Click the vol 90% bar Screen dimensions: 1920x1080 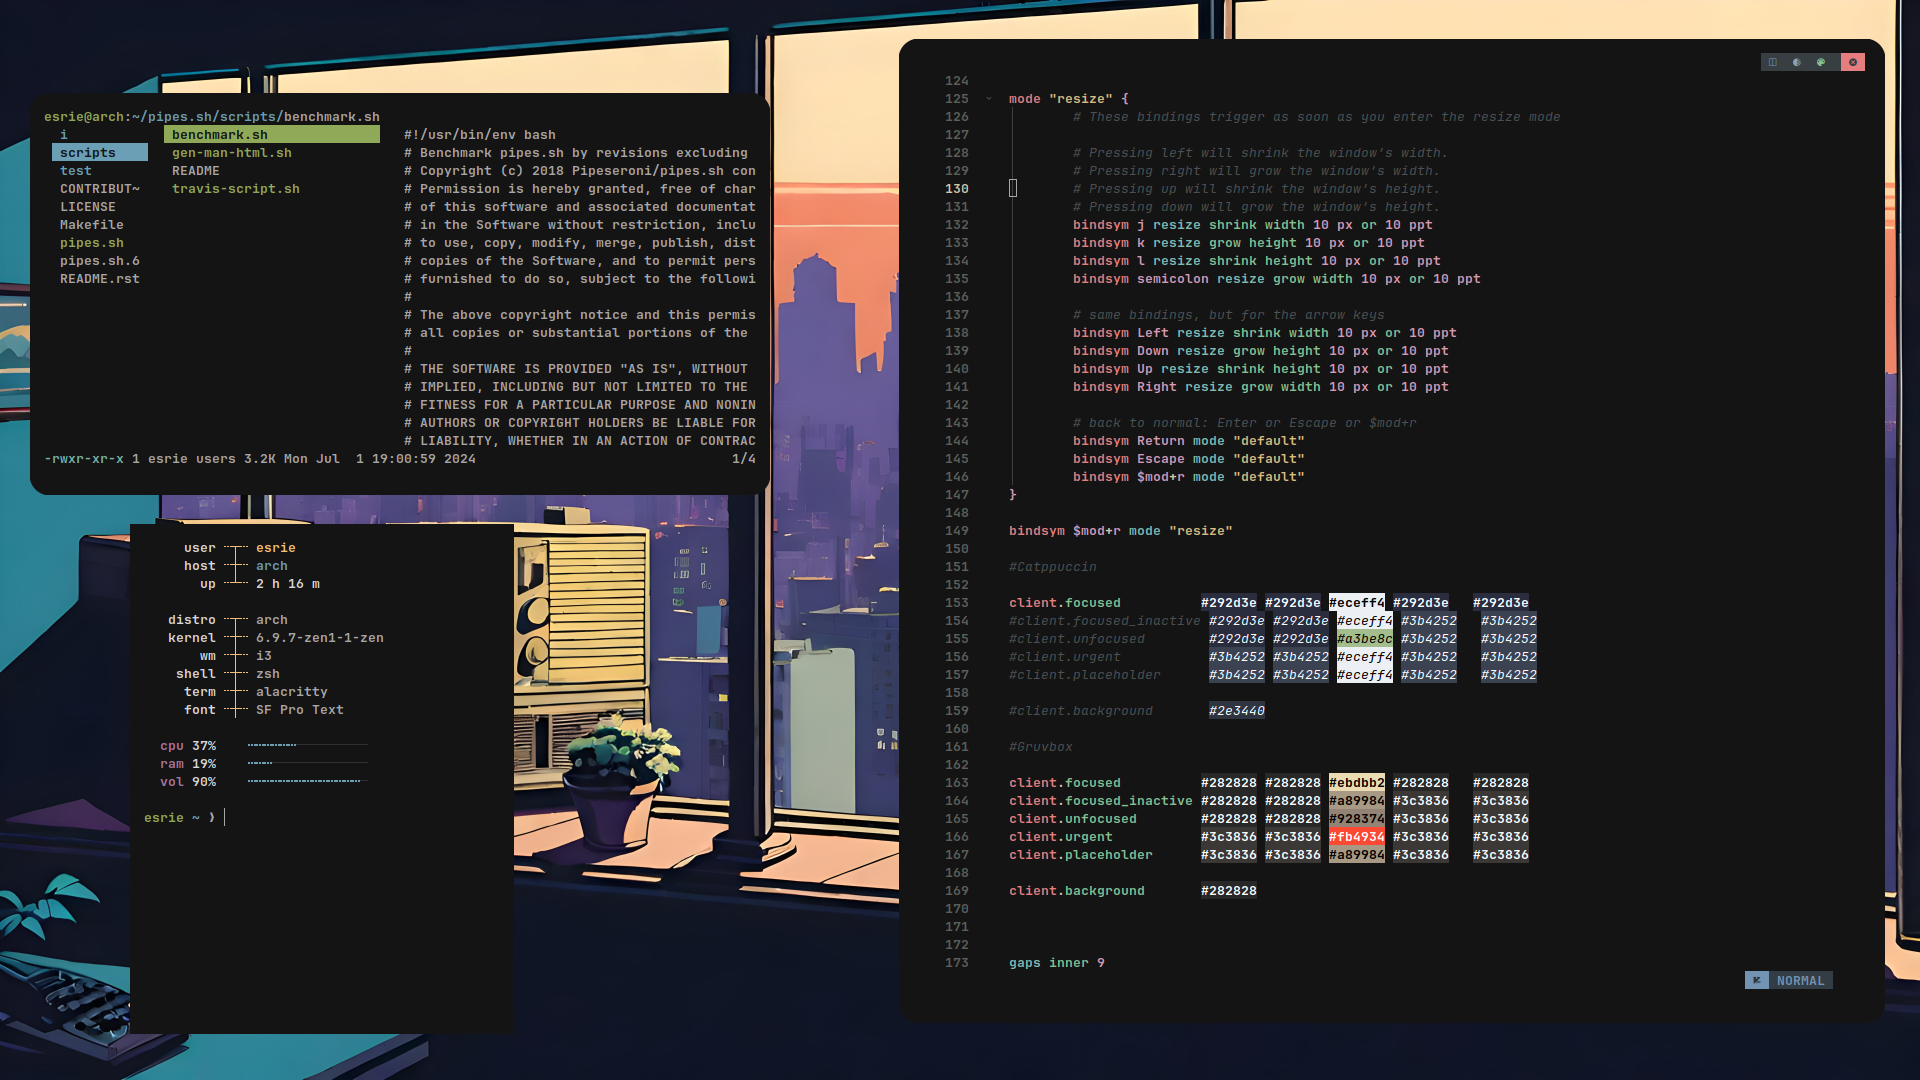click(306, 781)
